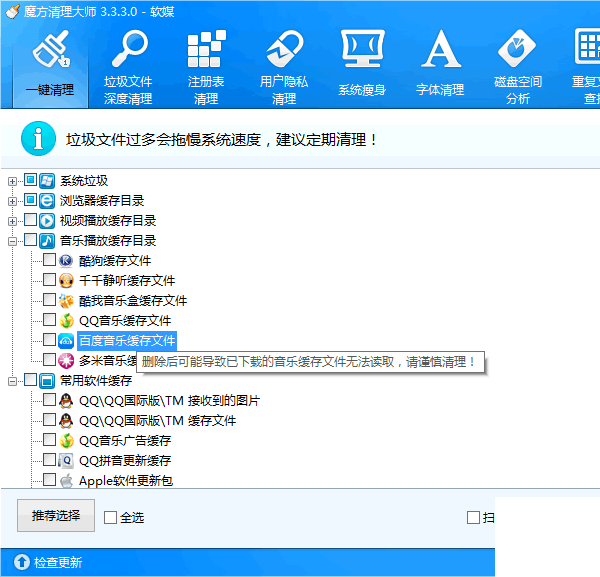Screen dimensions: 600x577
Task: Collapse the 音乐播放缓存目录 tree node
Action: 12,241
